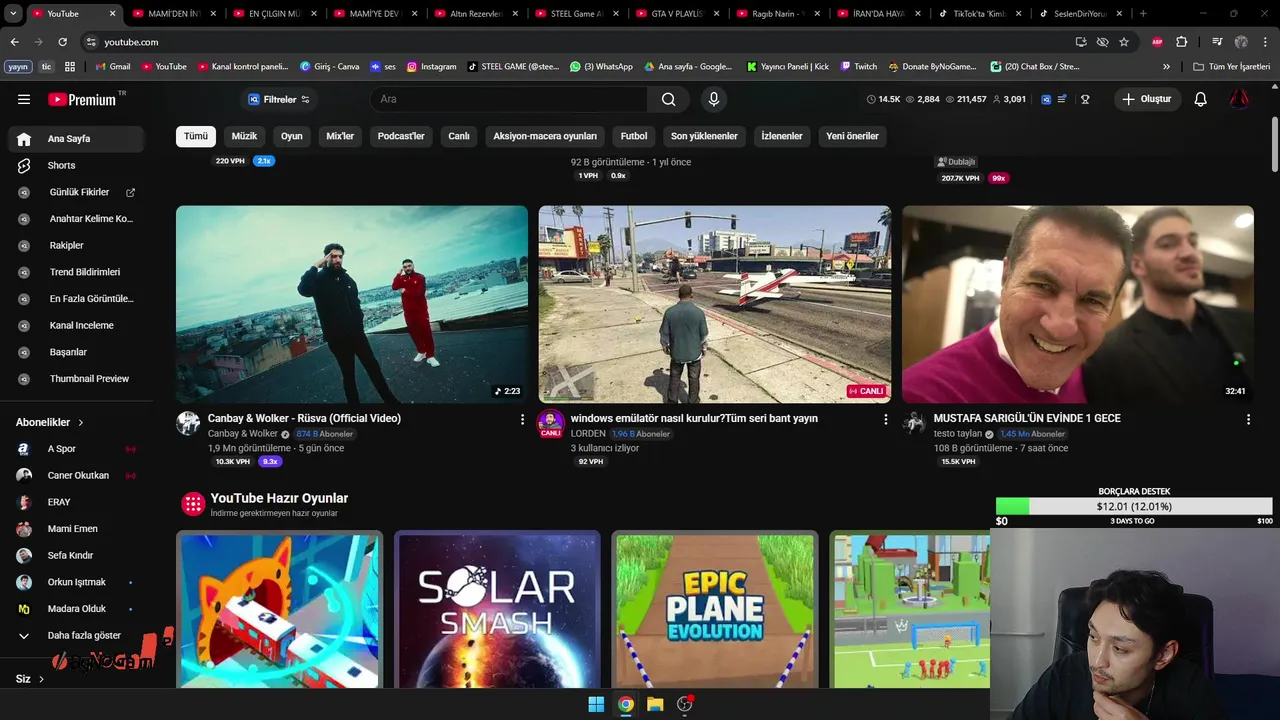Click the search magnifier button
Image resolution: width=1280 pixels, height=720 pixels.
click(x=668, y=99)
